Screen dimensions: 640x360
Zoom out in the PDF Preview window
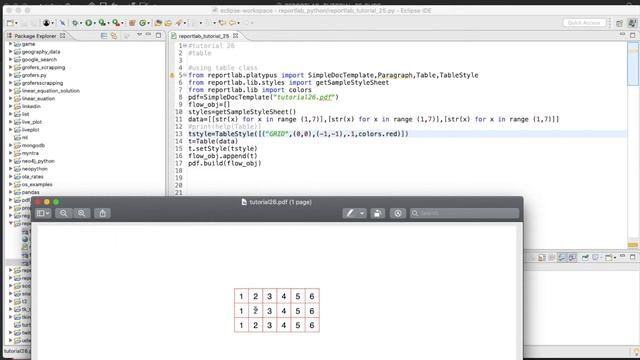click(x=63, y=213)
